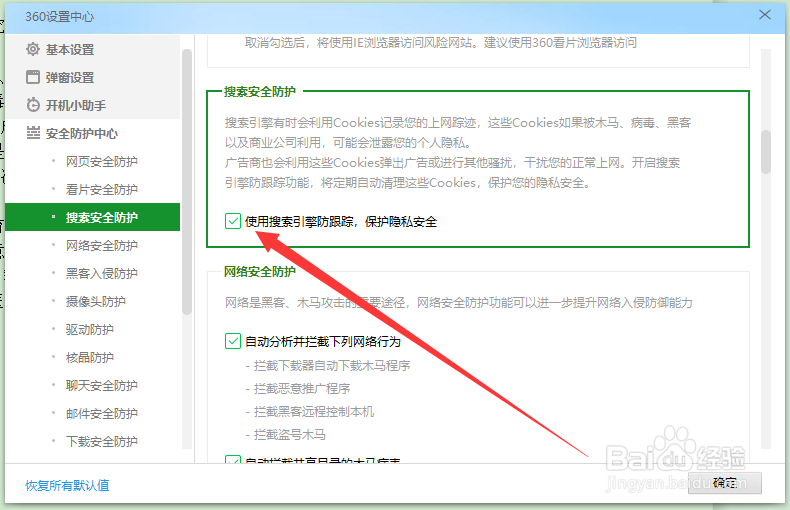
Task: Open 下载安全防护 settings
Action: [x=101, y=441]
